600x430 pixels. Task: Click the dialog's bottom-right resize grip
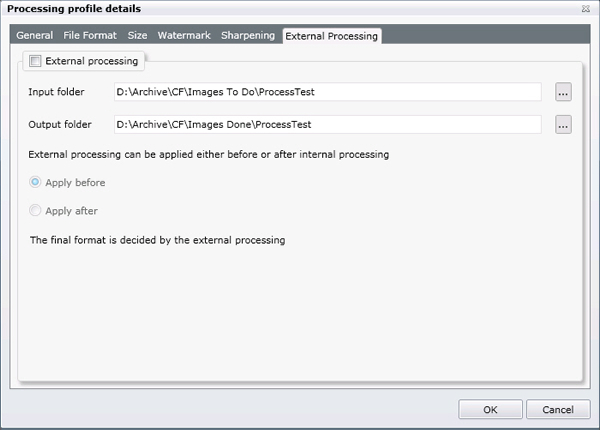pos(594,424)
